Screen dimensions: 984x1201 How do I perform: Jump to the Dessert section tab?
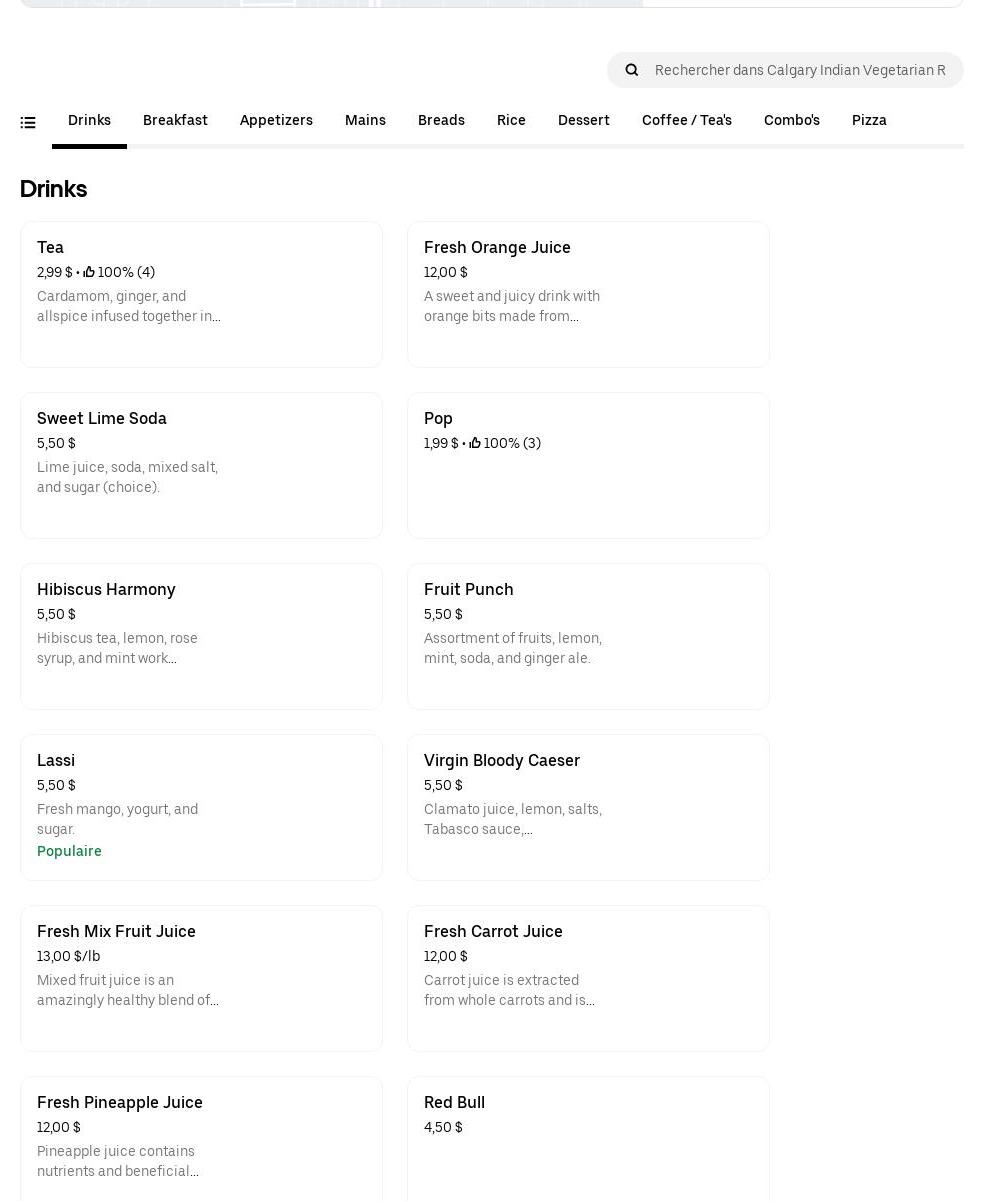(x=583, y=120)
